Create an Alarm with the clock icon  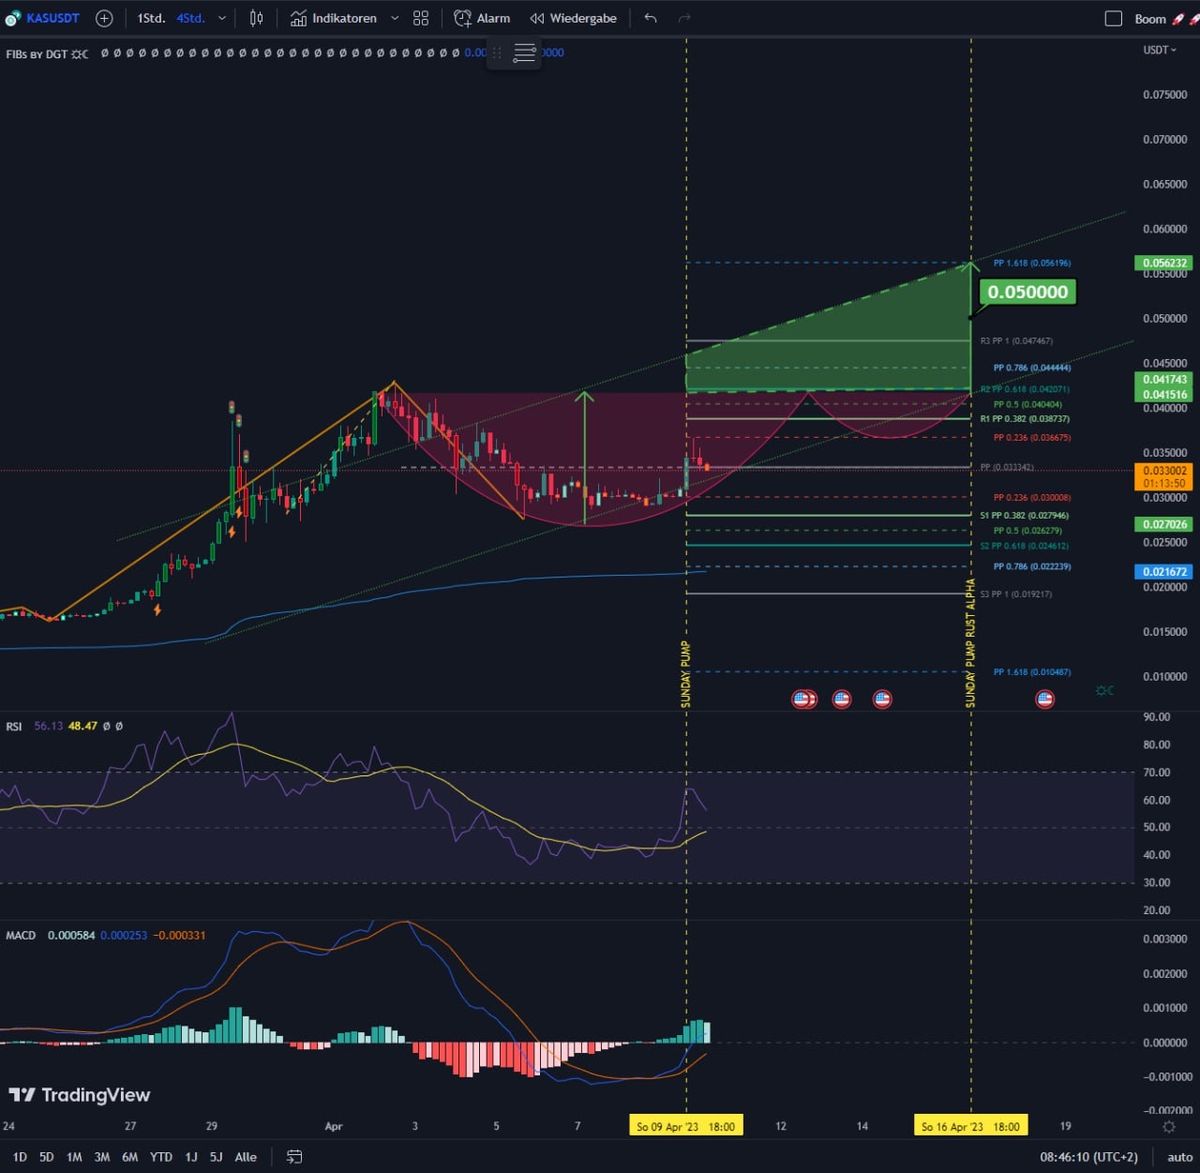point(482,18)
